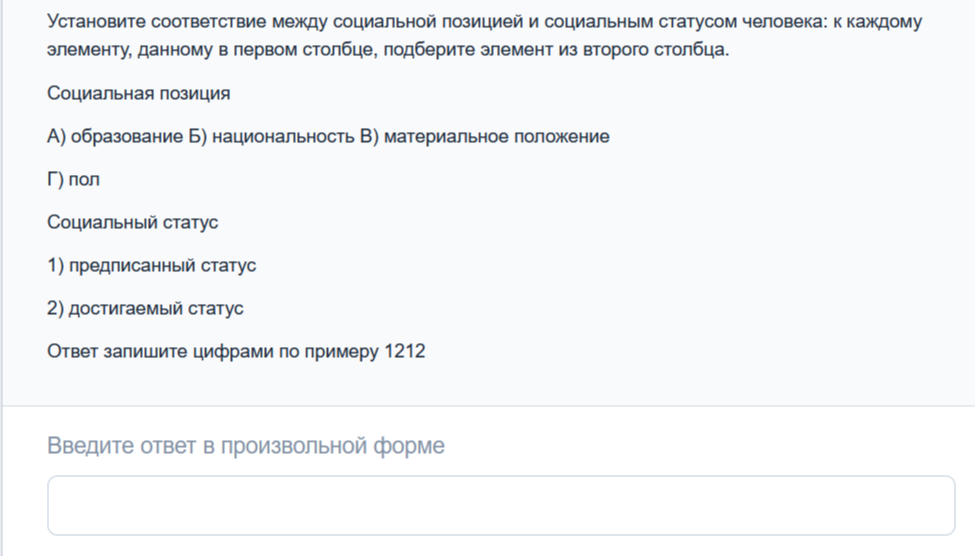Click "1) предписанный статус" line
975x556 pixels.
[x=151, y=265]
